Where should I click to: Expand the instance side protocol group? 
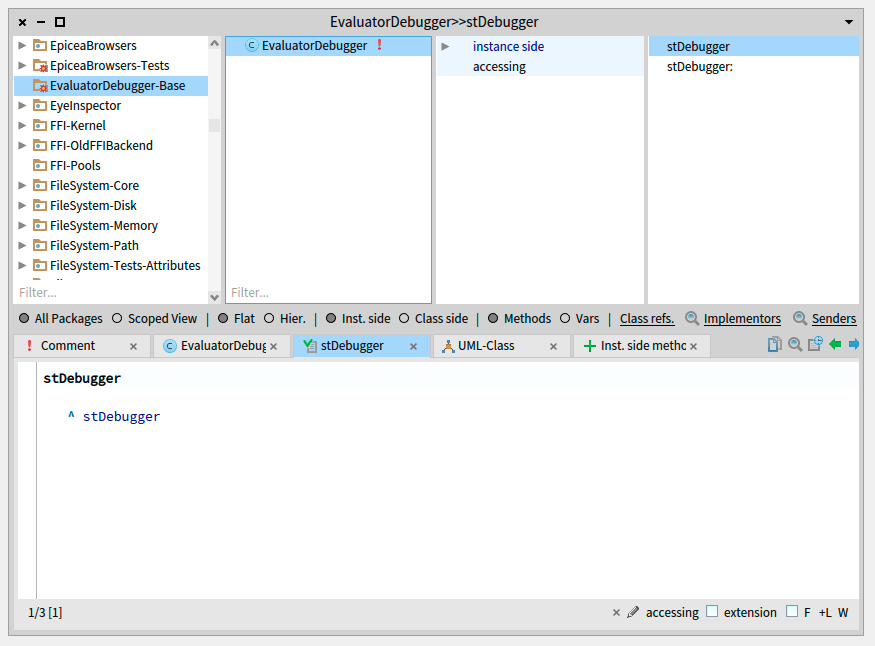[445, 46]
